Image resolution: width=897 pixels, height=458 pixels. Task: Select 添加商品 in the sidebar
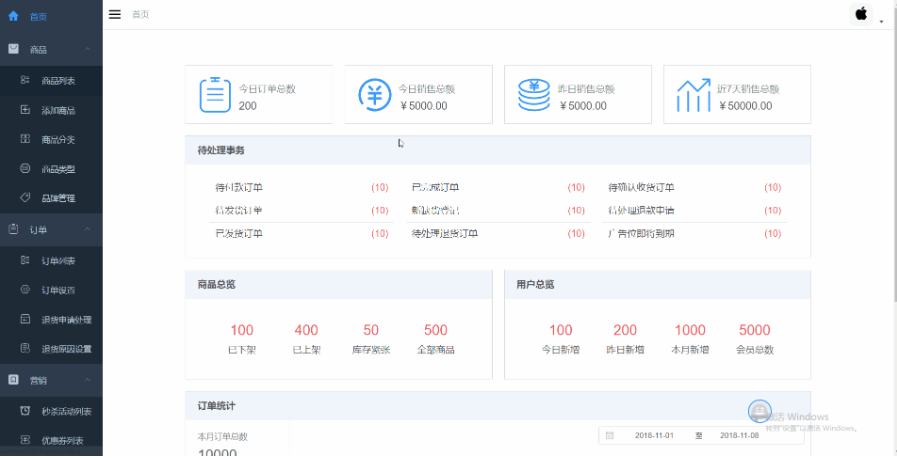click(58, 110)
